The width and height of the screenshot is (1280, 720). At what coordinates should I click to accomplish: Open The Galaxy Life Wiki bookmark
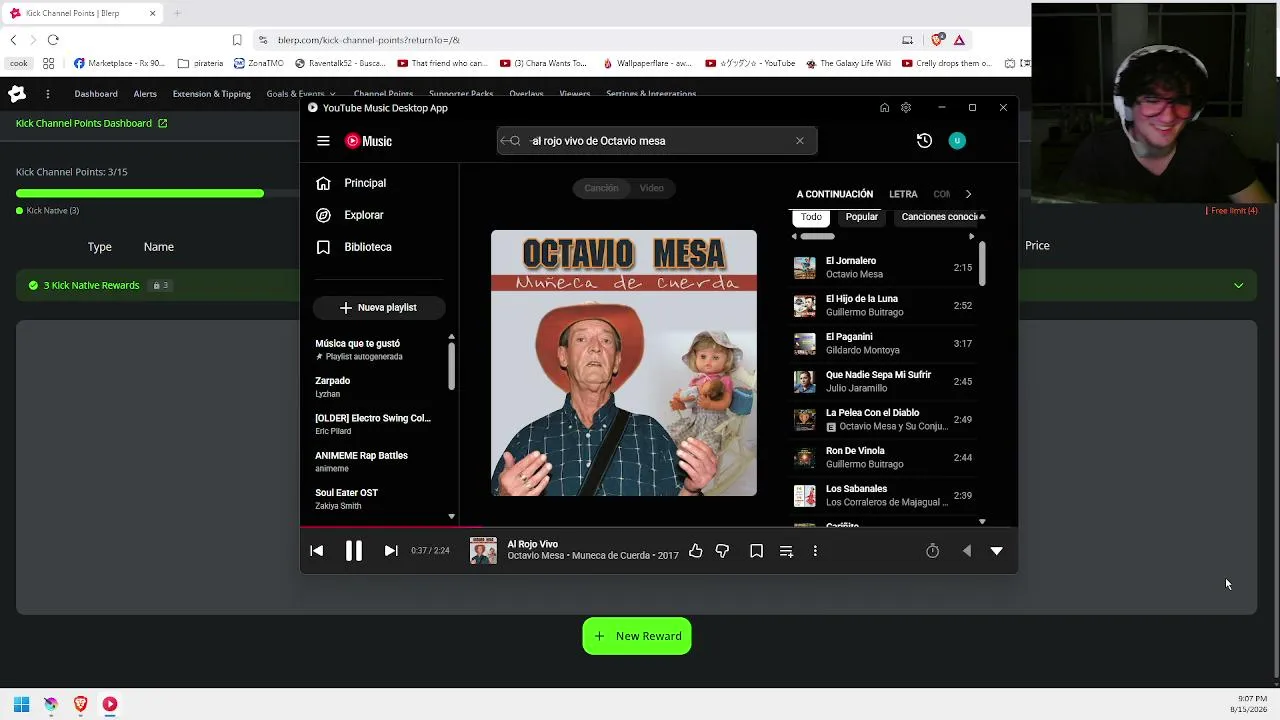[848, 63]
